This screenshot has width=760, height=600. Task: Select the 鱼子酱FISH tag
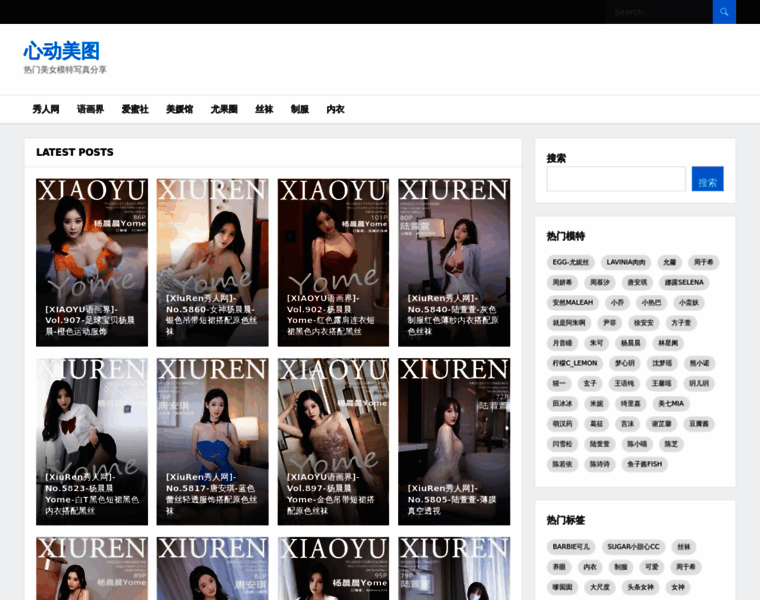point(645,464)
